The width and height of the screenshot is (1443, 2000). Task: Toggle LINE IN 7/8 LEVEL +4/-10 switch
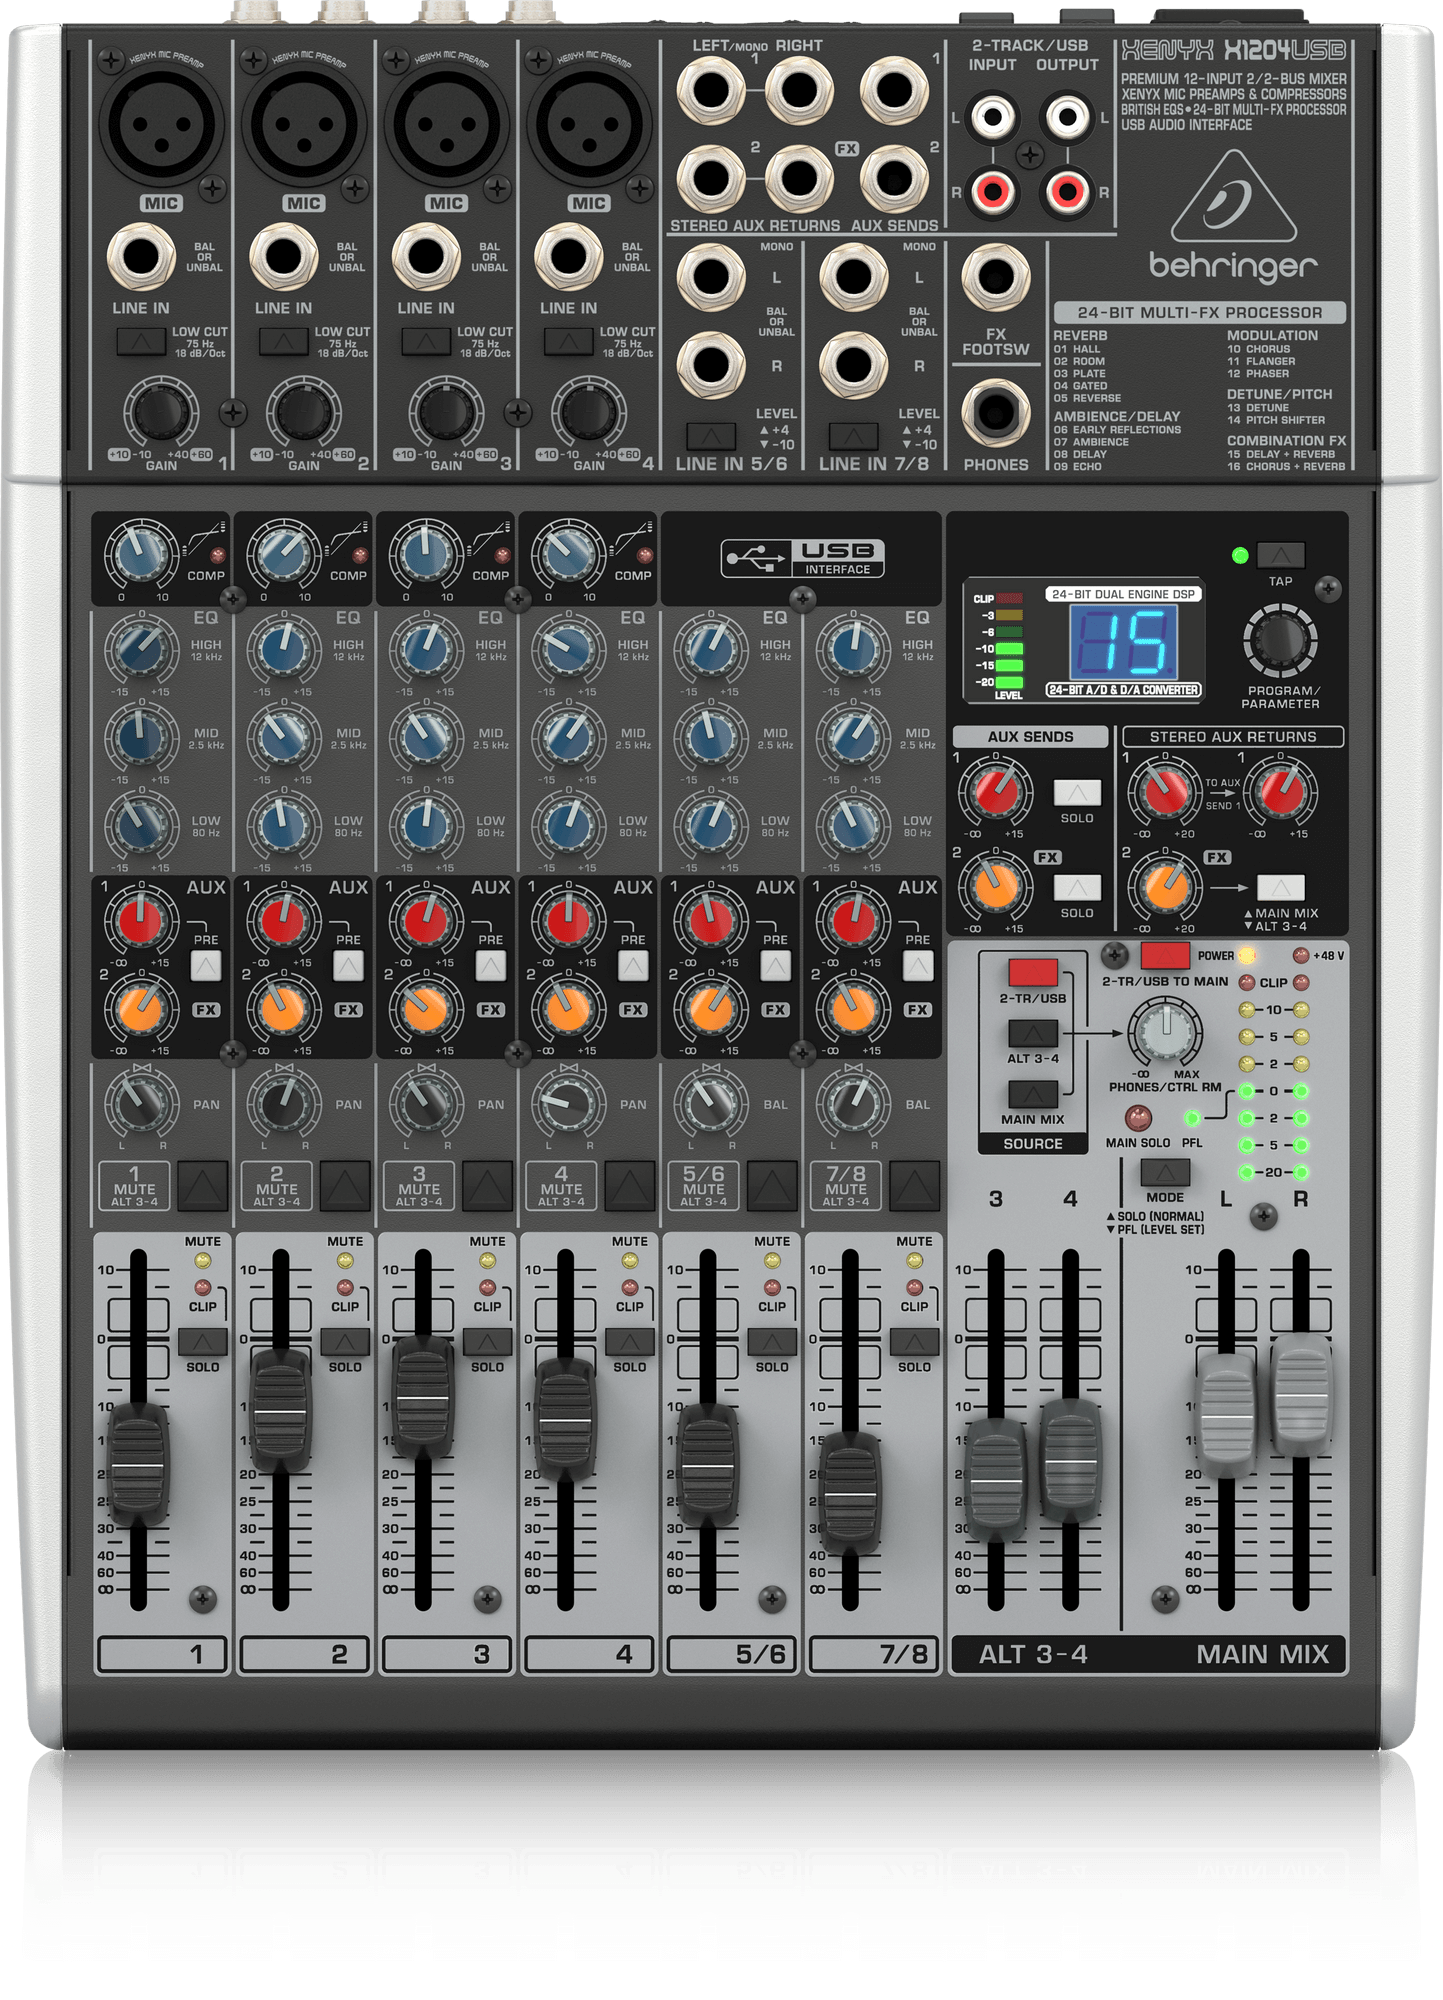pos(854,436)
